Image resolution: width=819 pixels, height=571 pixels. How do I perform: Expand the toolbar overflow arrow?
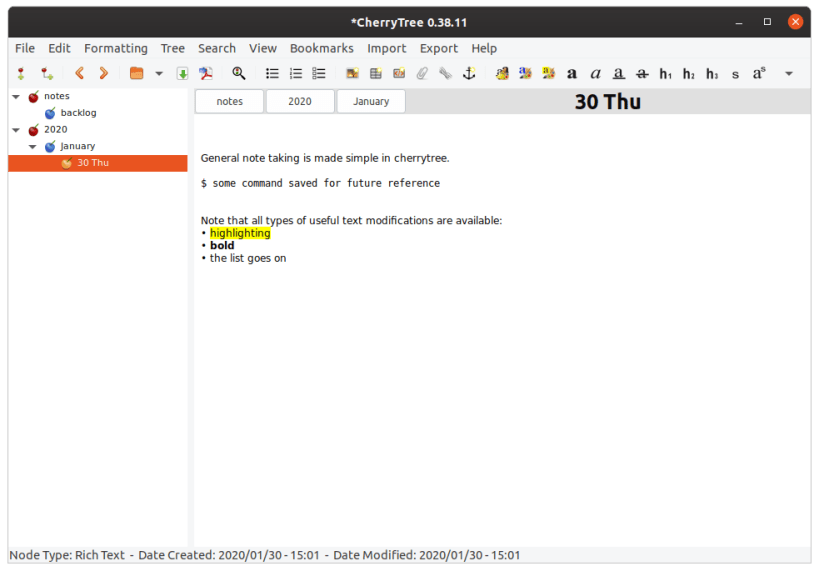coord(789,74)
